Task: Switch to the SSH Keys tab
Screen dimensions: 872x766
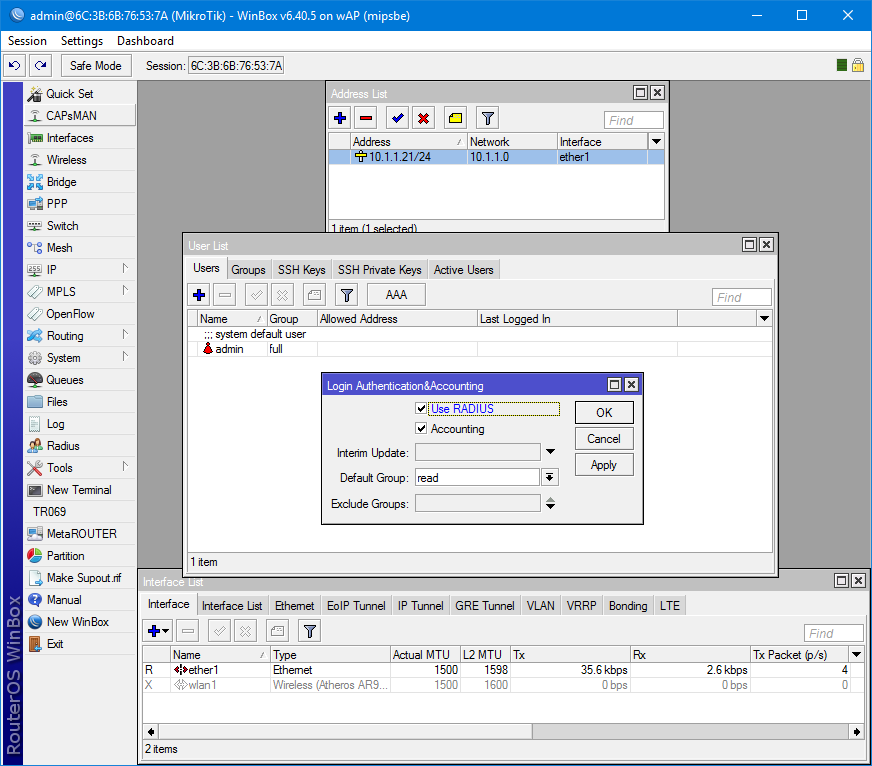Action: point(301,270)
